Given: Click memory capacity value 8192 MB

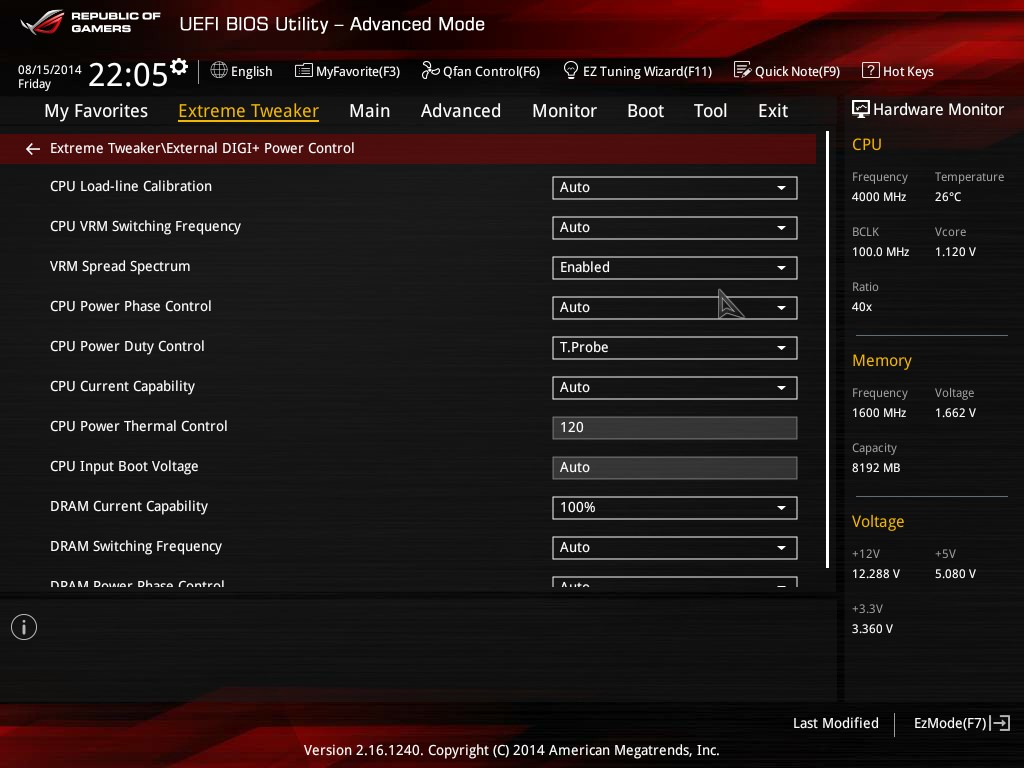Looking at the screenshot, I should 876,468.
